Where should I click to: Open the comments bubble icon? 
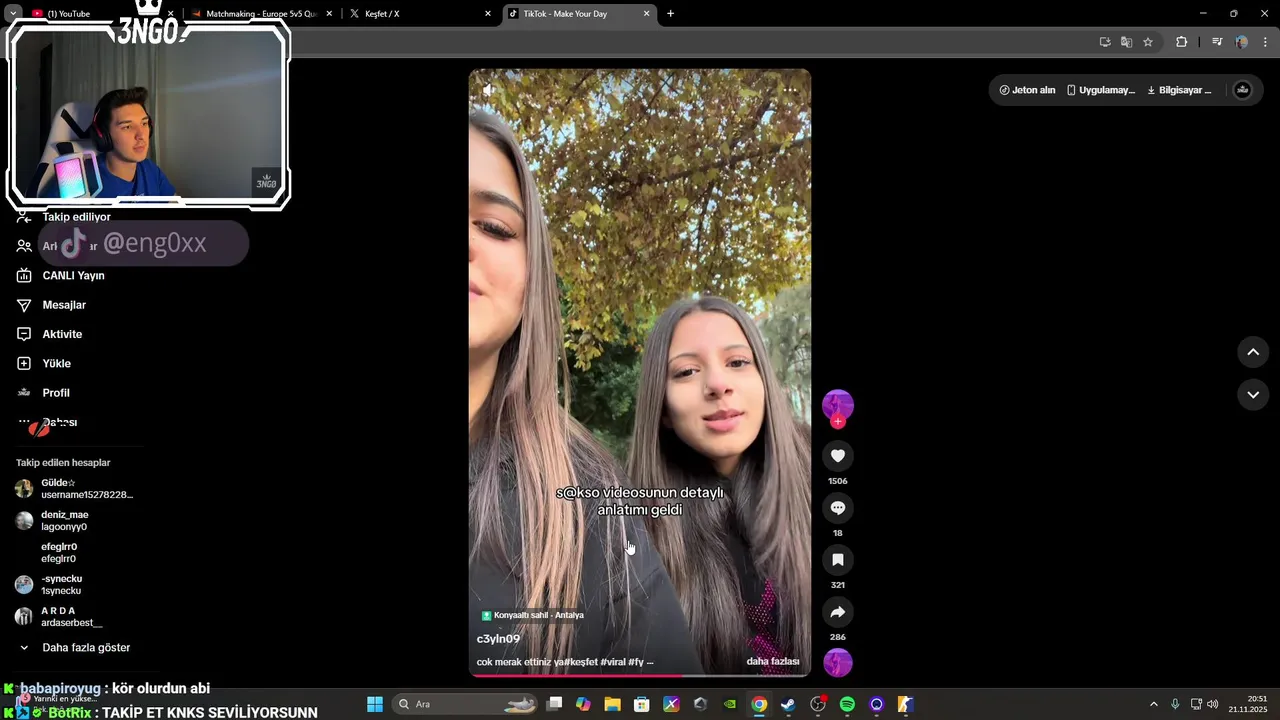(x=838, y=508)
